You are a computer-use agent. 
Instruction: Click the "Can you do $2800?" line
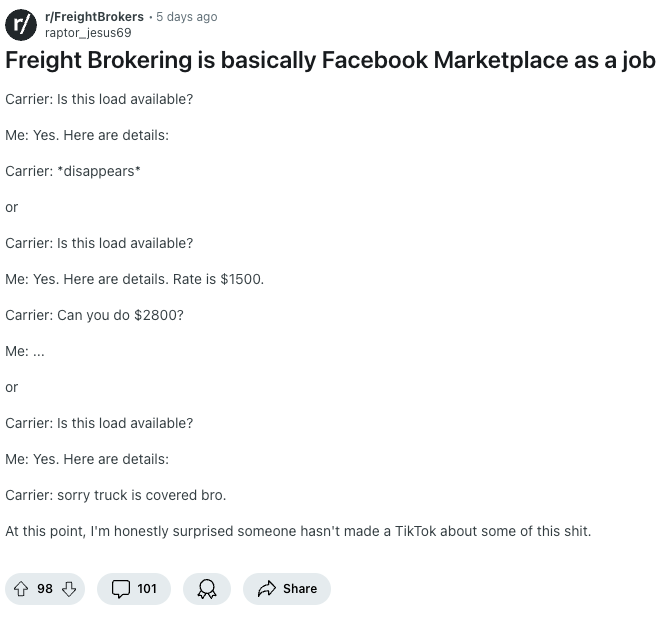(x=95, y=315)
